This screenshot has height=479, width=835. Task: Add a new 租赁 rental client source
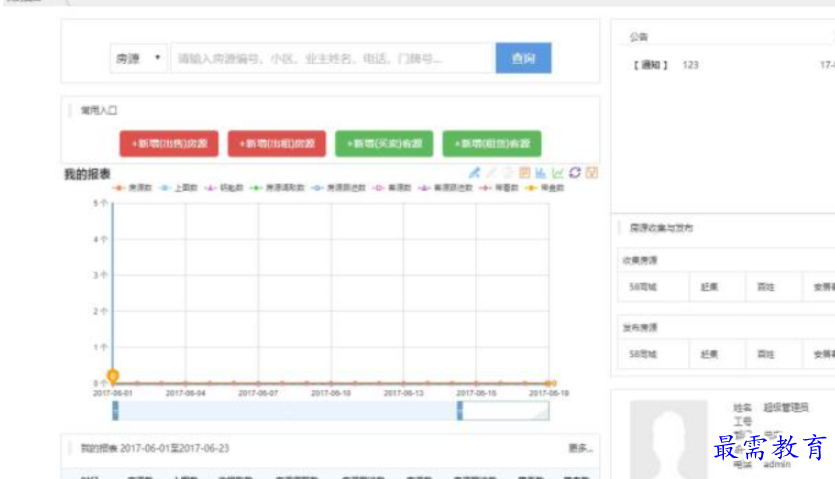click(492, 144)
